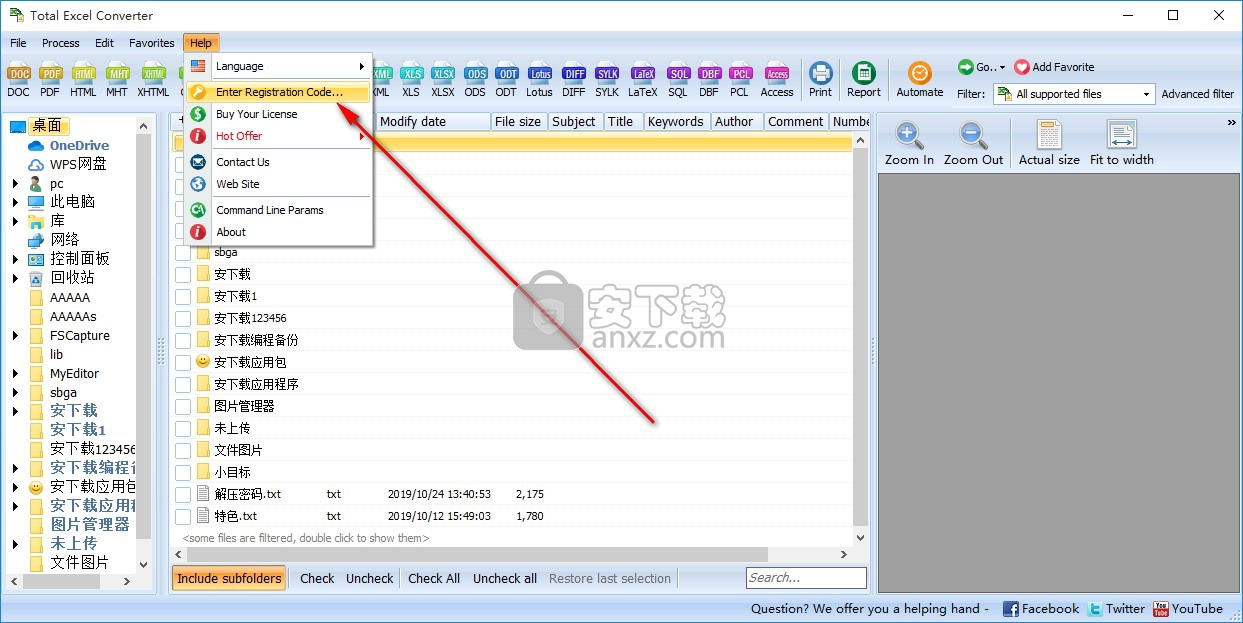The height and width of the screenshot is (623, 1243).
Task: Expand MyEditor folder node
Action: (x=15, y=374)
